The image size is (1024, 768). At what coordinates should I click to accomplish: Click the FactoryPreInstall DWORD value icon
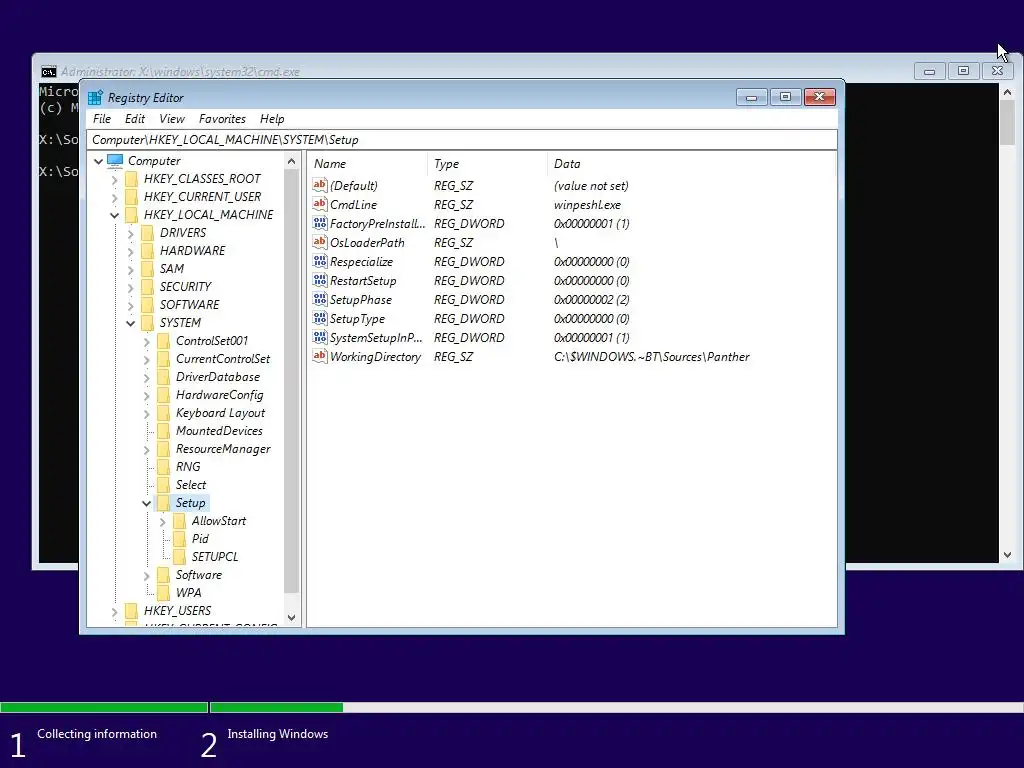coord(319,223)
